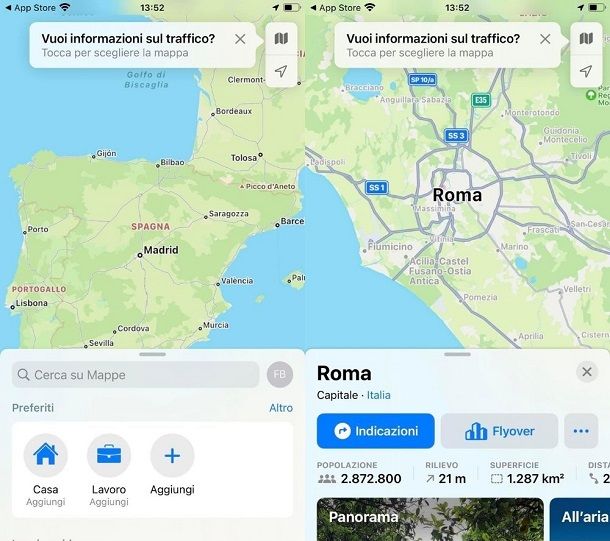Tap Sevilla city label on map
This screenshot has width=610, height=541.
coord(101,343)
